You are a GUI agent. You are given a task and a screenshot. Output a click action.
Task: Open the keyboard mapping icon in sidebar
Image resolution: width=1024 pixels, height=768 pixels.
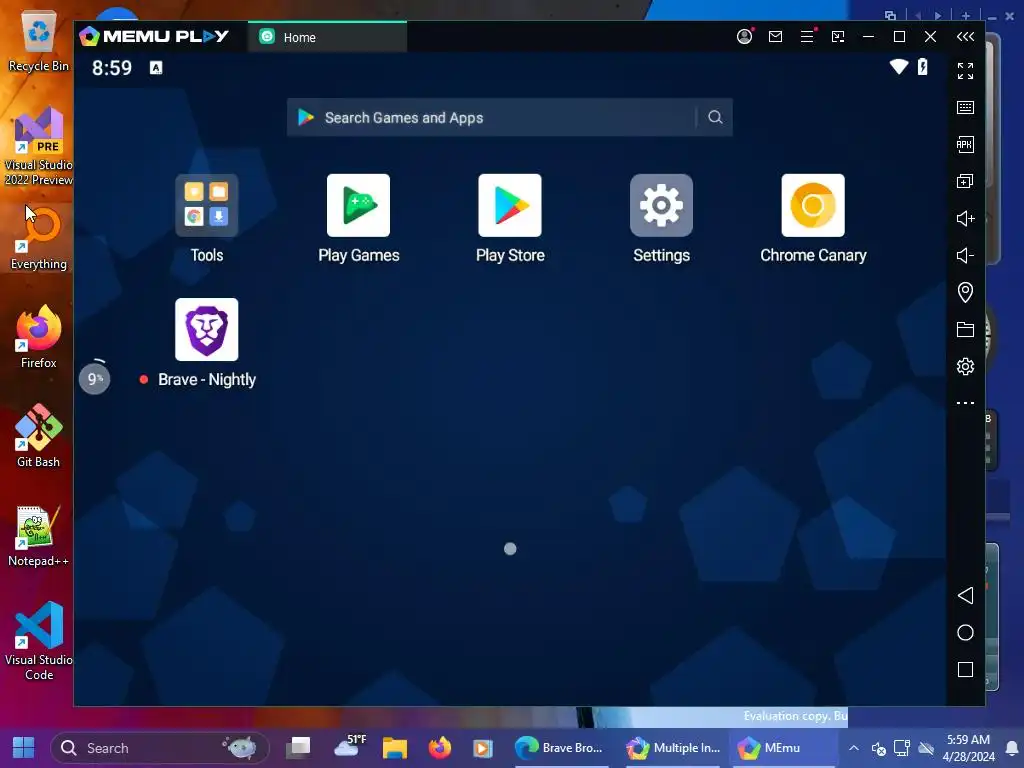965,108
